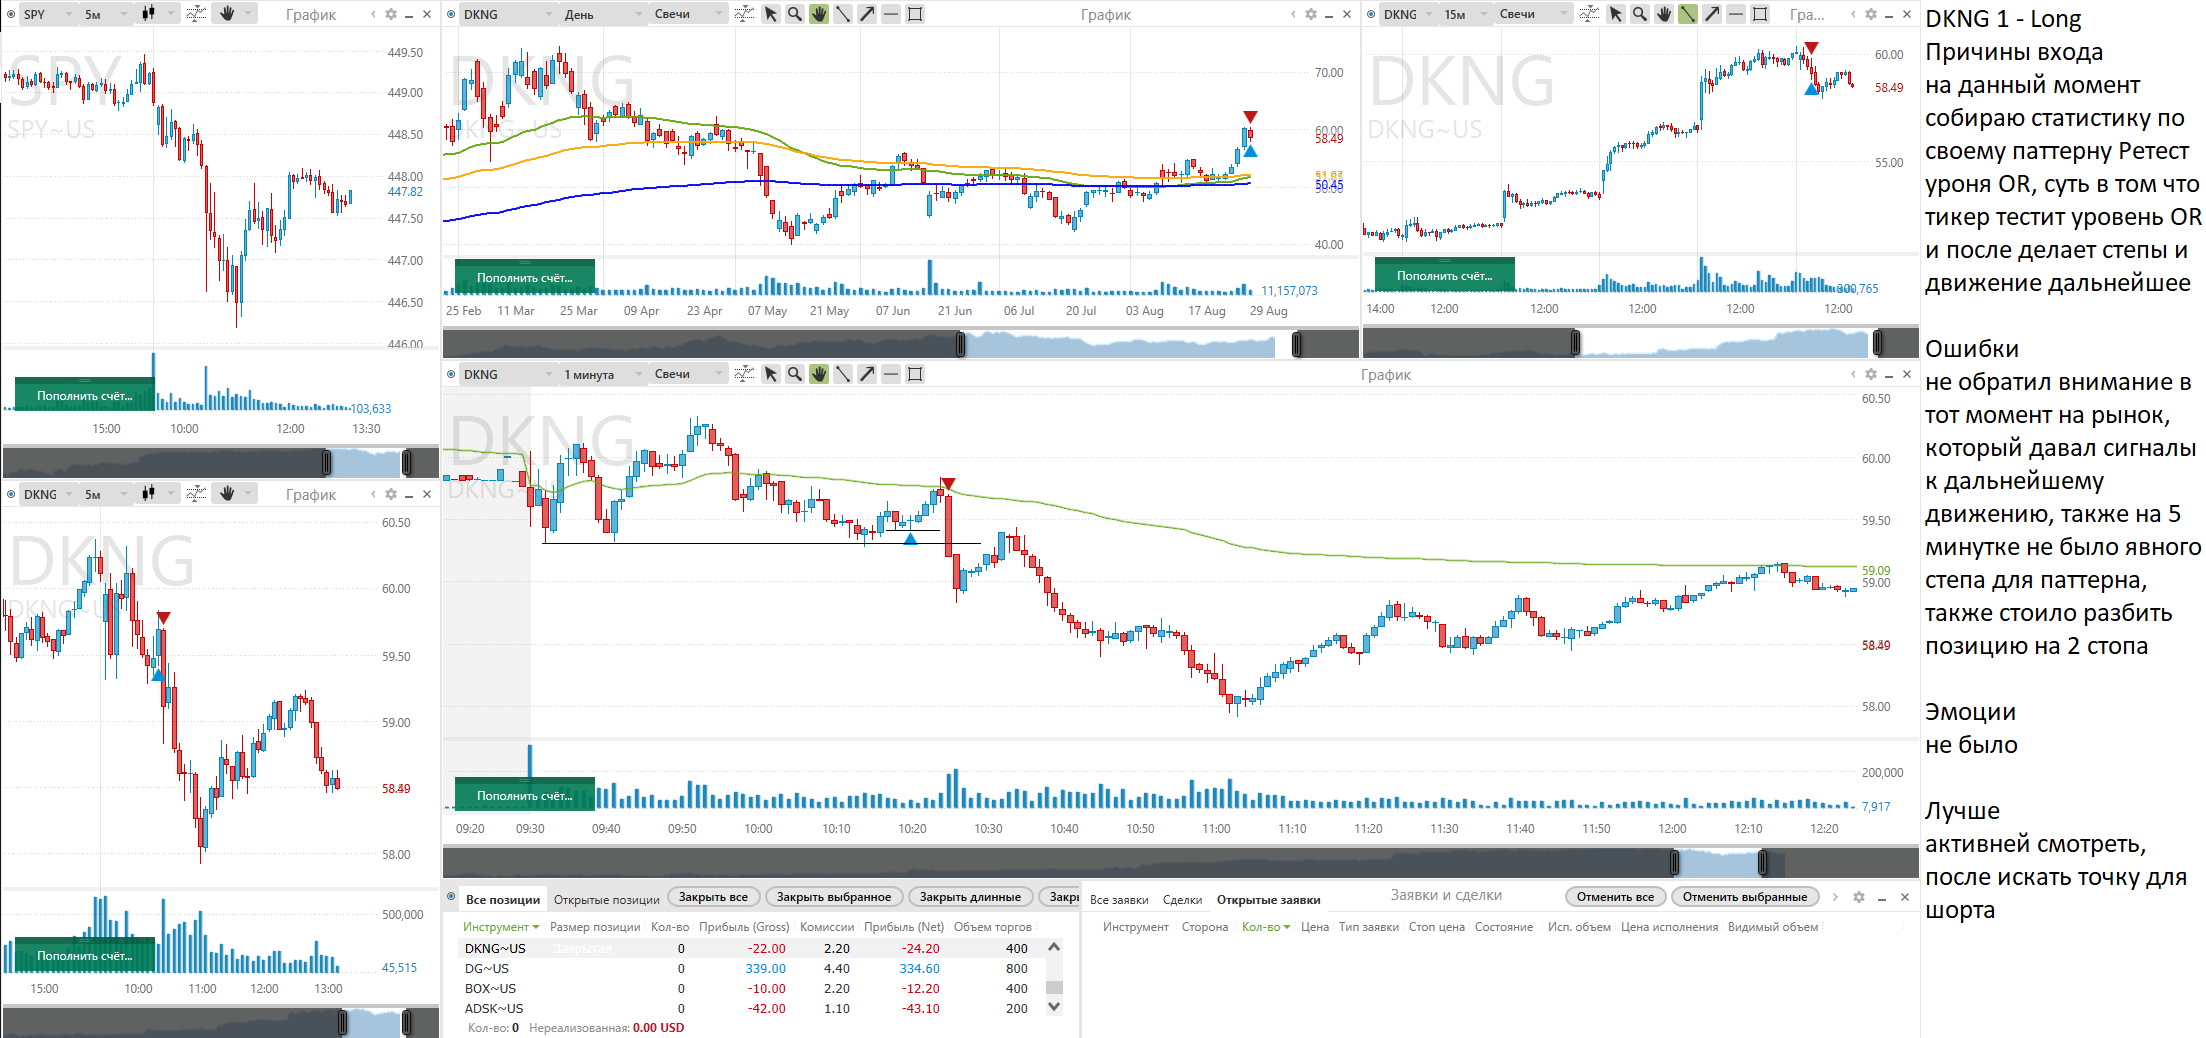
Task: Click the Закрыть выбранное button
Action: [834, 897]
